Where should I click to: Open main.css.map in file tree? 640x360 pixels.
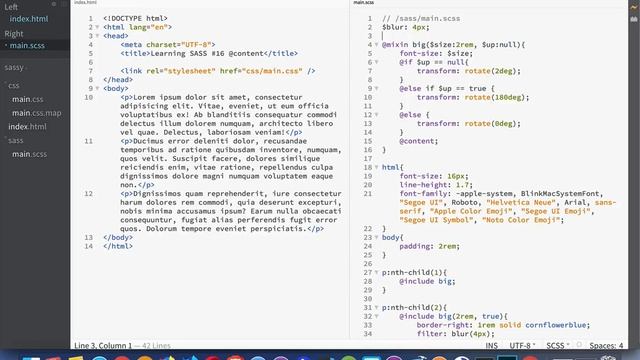tap(36, 113)
